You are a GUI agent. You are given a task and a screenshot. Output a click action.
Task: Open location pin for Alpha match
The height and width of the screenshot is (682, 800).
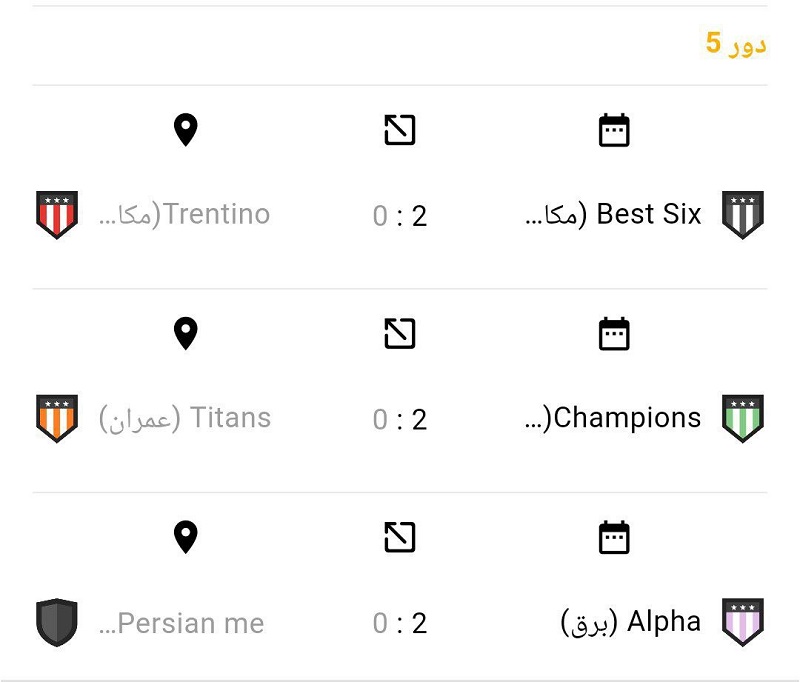(x=185, y=537)
